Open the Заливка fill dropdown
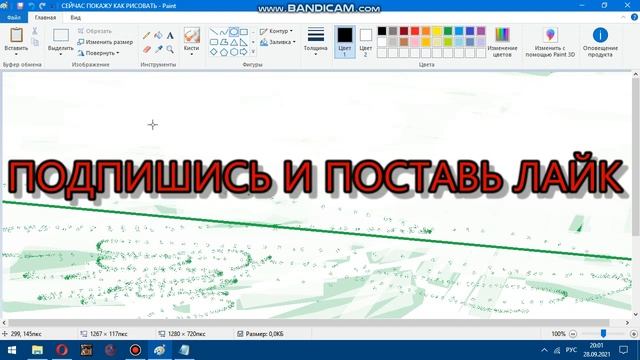The height and width of the screenshot is (360, 640). 278,42
